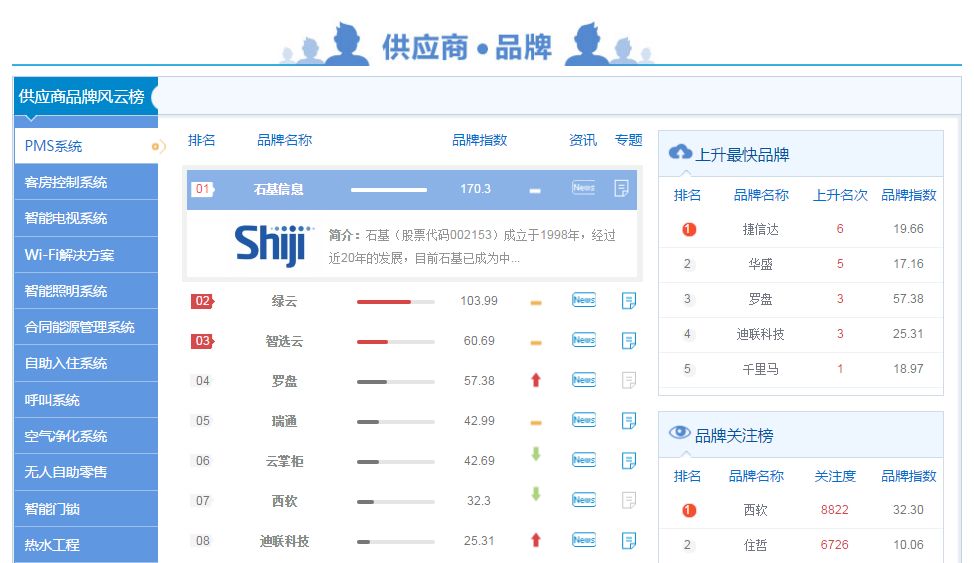Image resolution: width=974 pixels, height=563 pixels.
Task: Click green down arrow in 云掌柜 row
Action: point(536,454)
